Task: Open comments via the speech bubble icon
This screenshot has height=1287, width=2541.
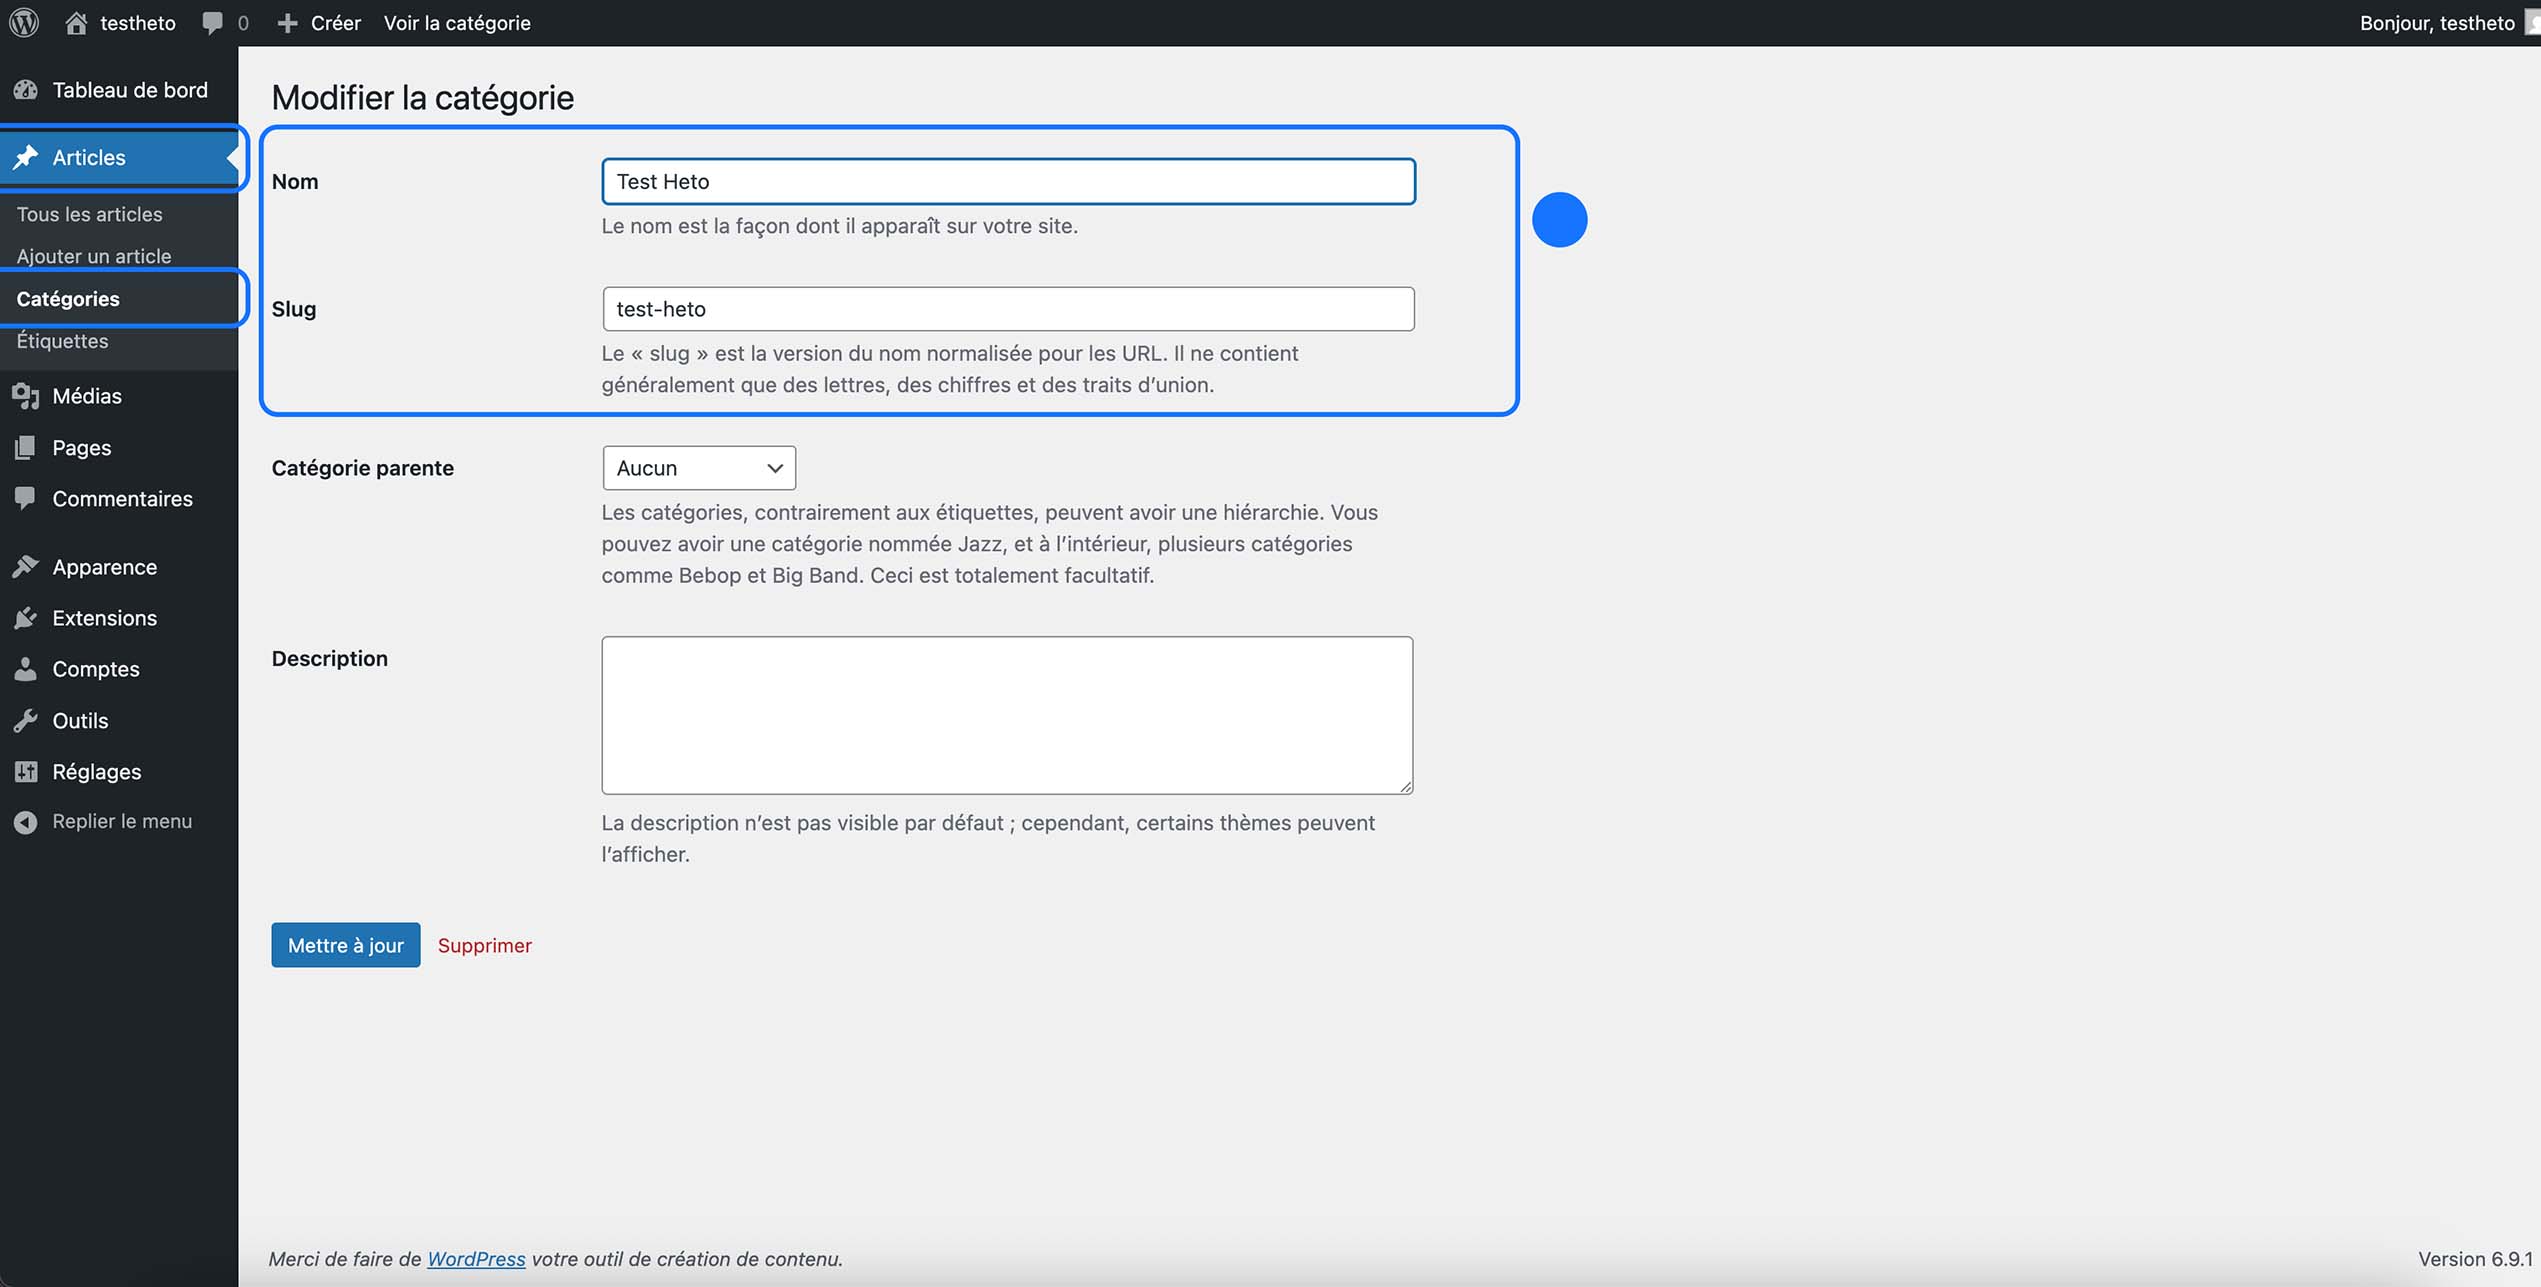Action: 213,22
